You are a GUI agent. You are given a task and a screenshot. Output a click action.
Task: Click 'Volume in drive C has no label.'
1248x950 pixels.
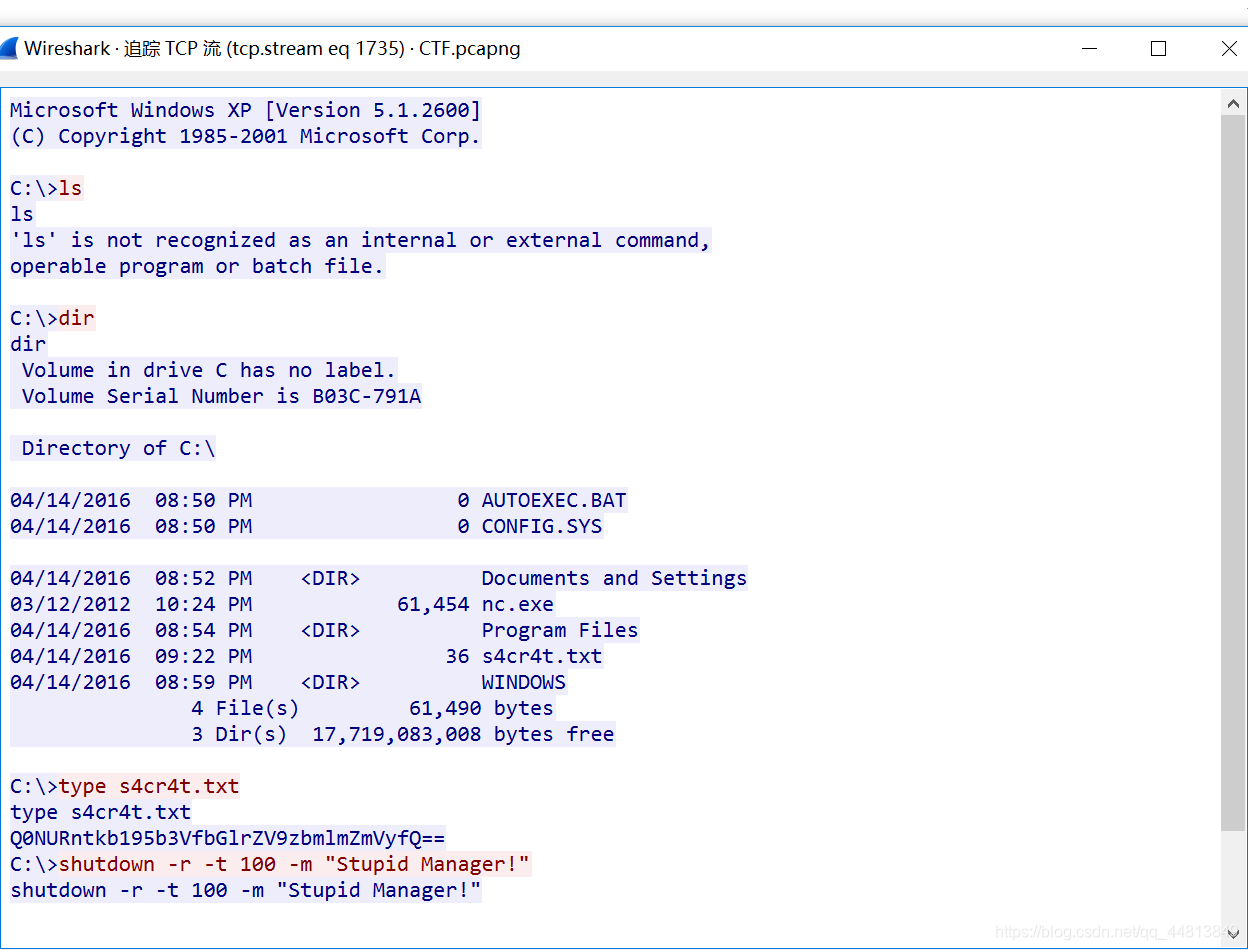click(x=209, y=370)
